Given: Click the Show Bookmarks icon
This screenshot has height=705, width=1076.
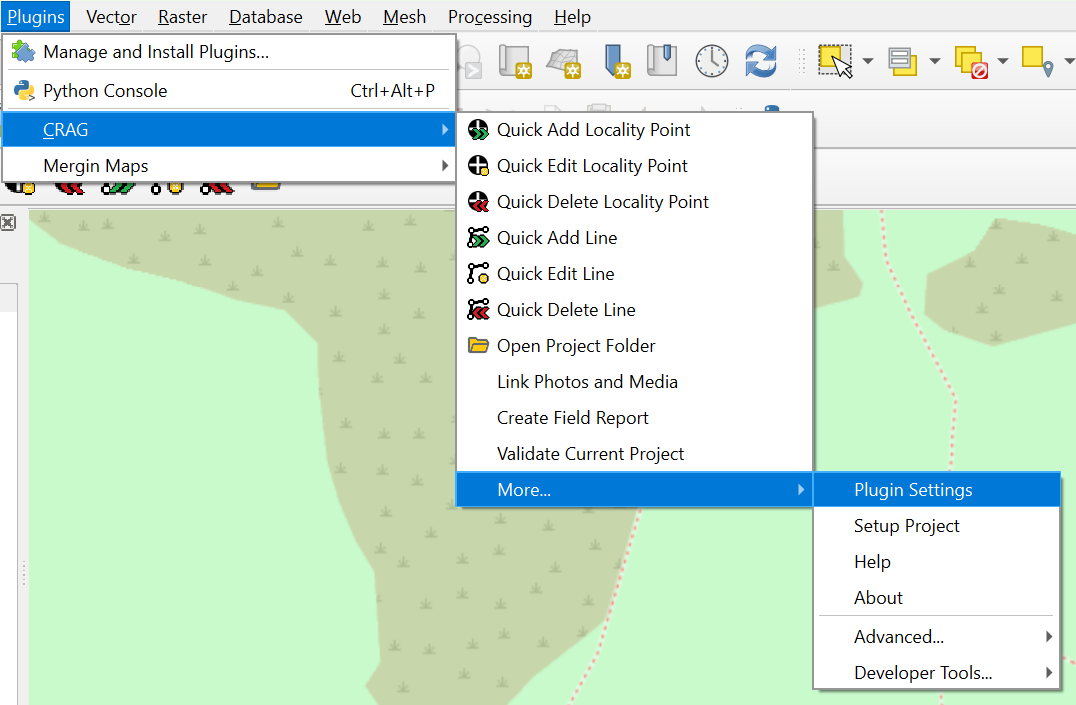Looking at the screenshot, I should click(x=662, y=60).
